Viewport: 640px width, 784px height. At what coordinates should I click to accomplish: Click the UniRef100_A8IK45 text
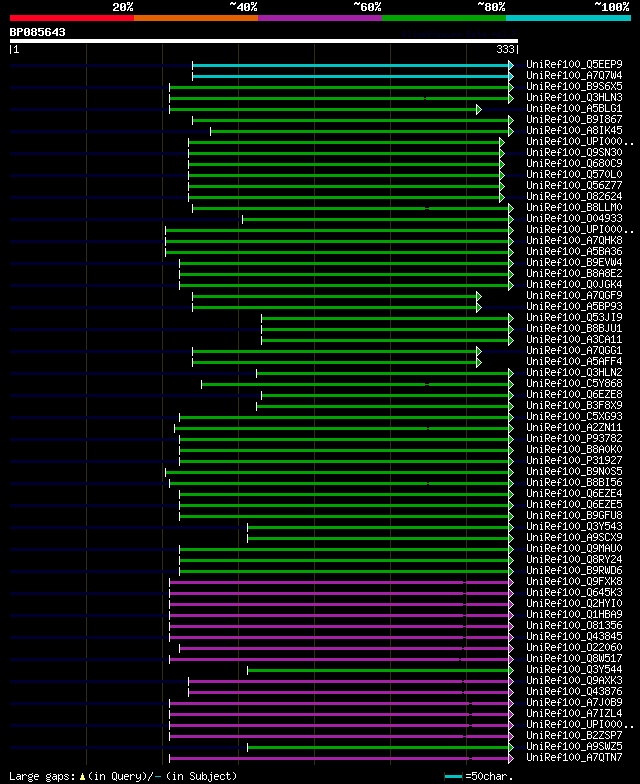(574, 130)
